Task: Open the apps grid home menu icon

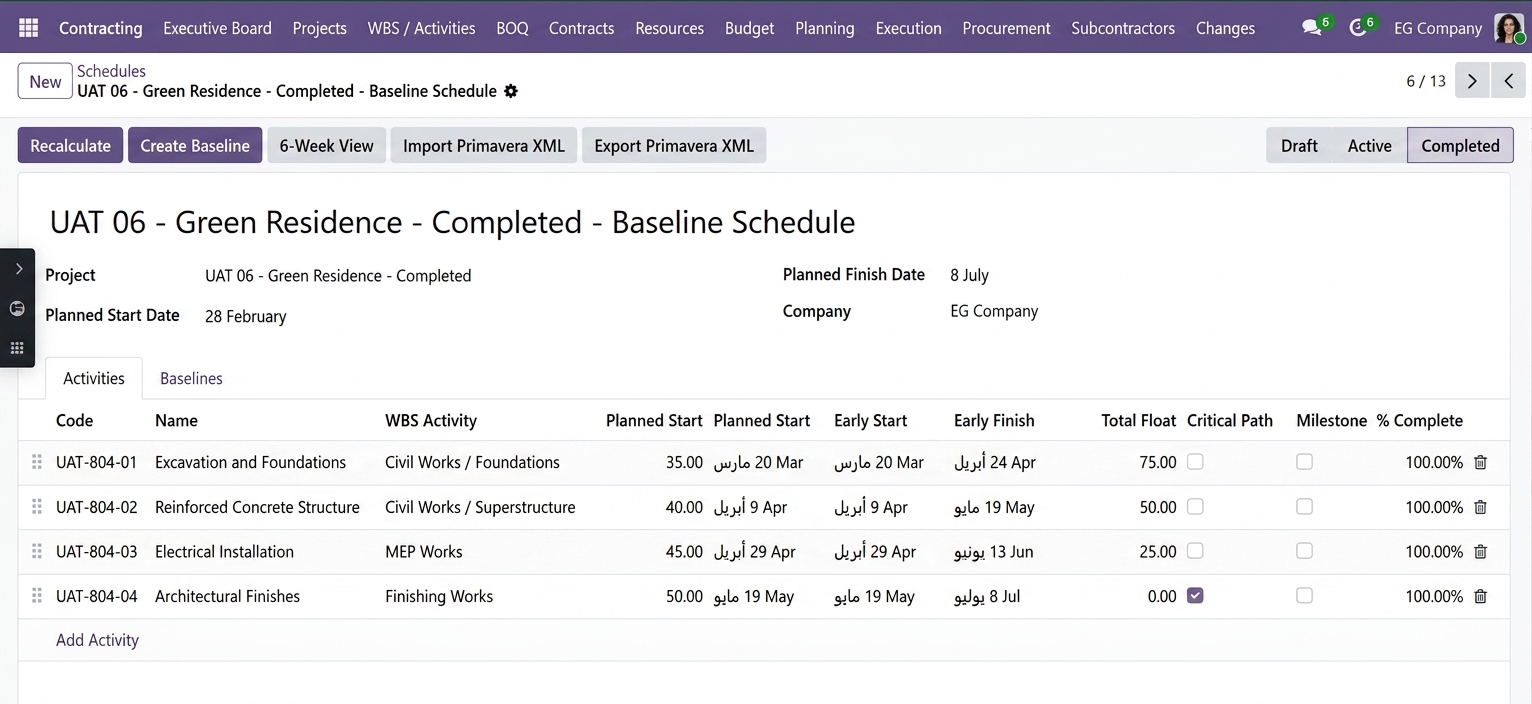Action: coord(29,28)
